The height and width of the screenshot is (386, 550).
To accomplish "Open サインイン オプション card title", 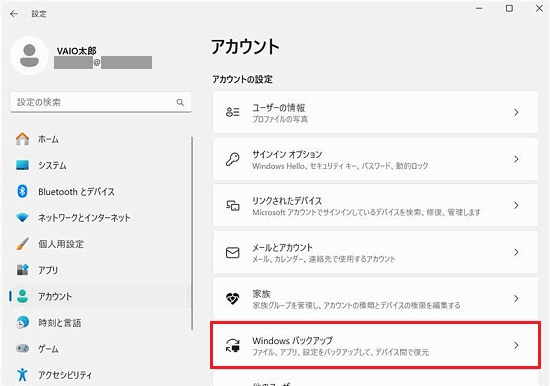I will 287,154.
